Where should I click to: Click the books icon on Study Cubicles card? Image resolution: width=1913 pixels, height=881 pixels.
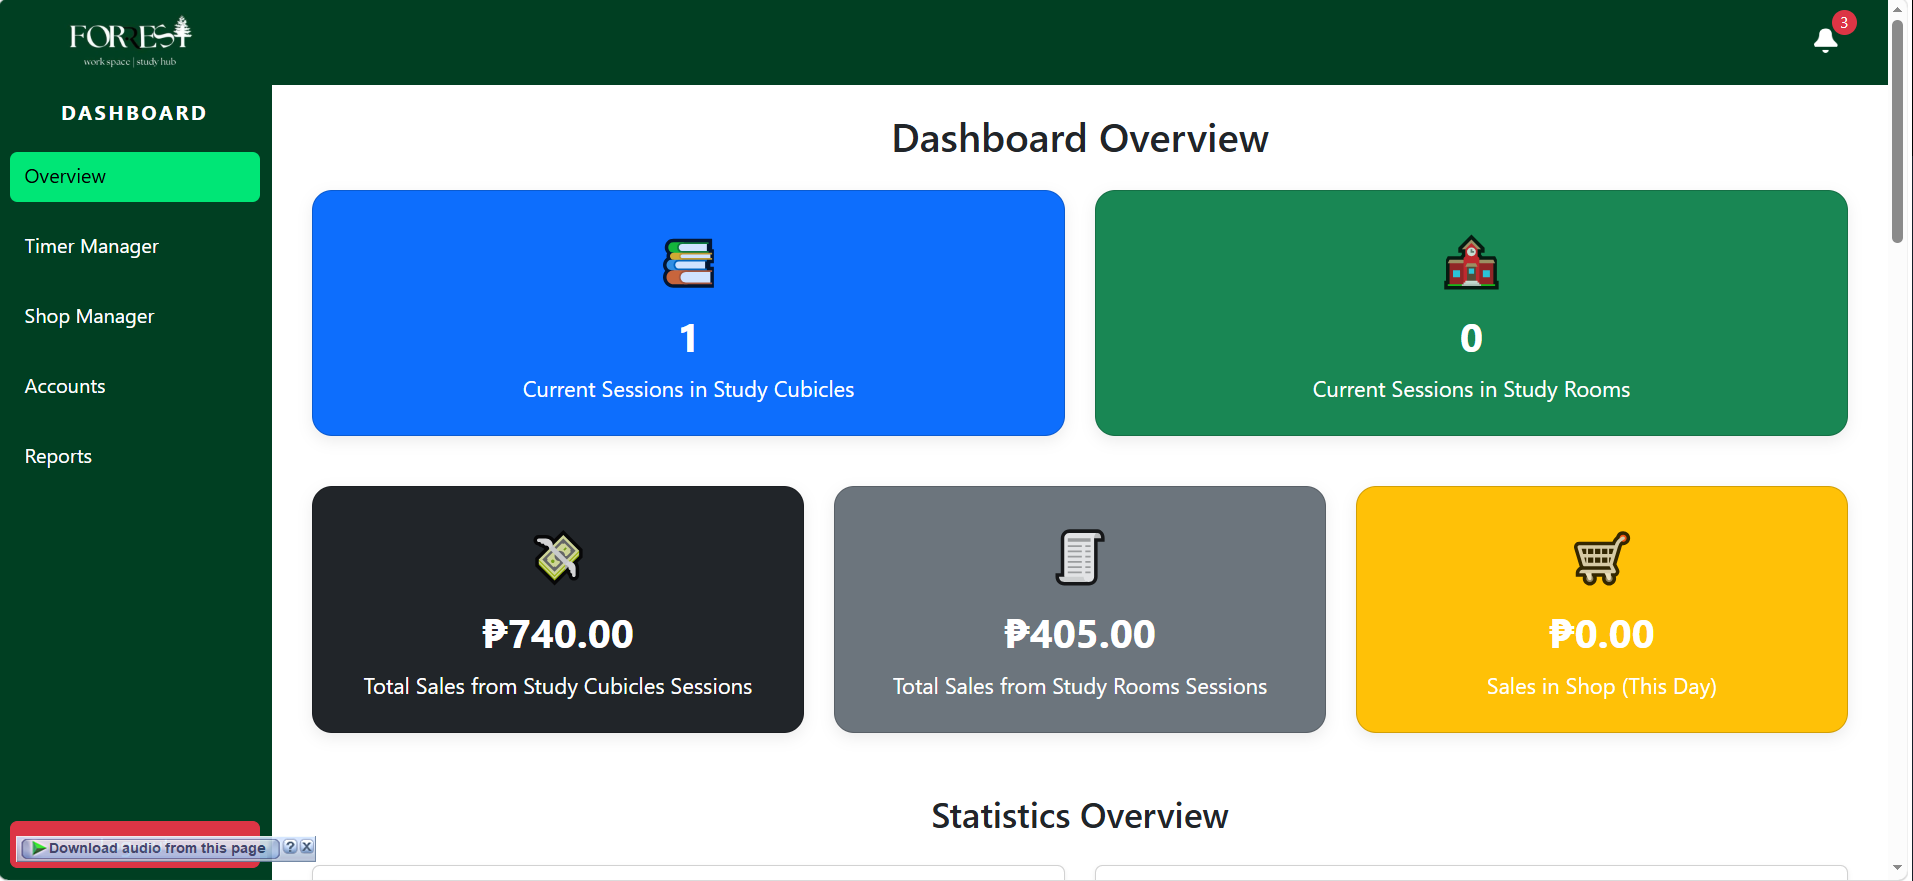688,263
